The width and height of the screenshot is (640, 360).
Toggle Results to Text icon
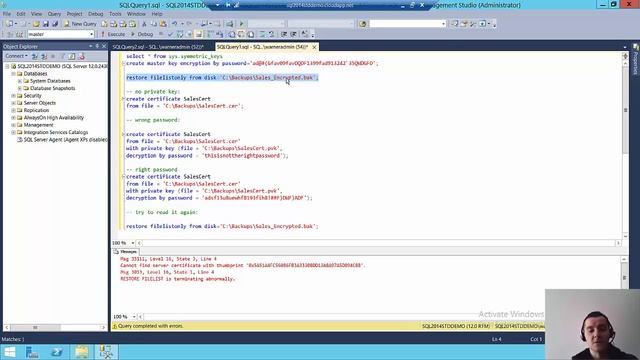(232, 34)
